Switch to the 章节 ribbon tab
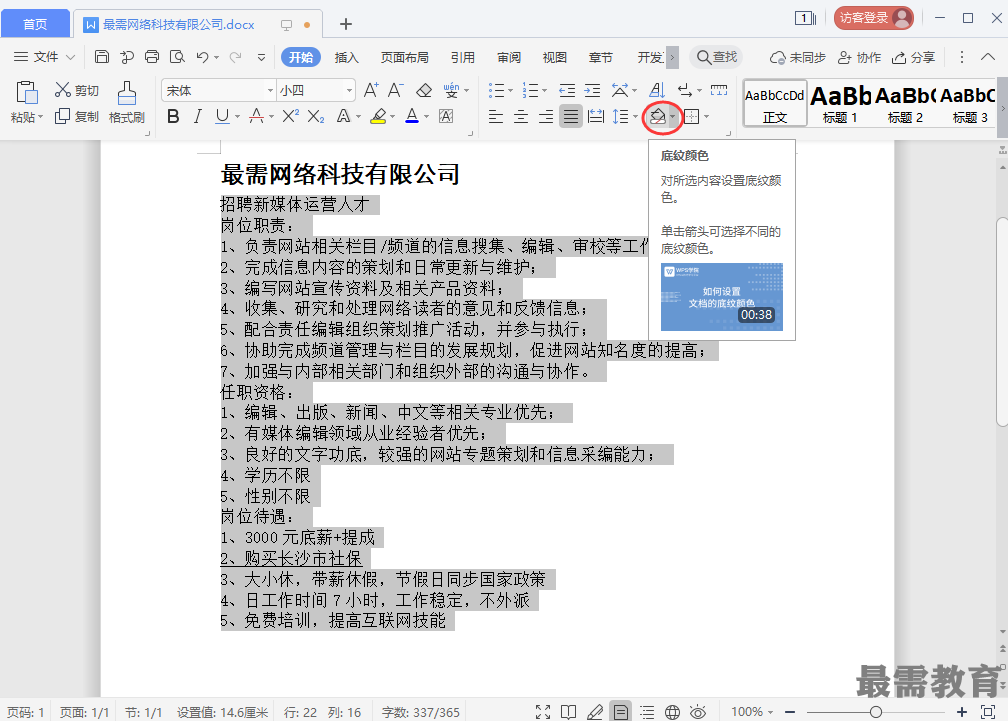The image size is (1008, 721). click(601, 57)
